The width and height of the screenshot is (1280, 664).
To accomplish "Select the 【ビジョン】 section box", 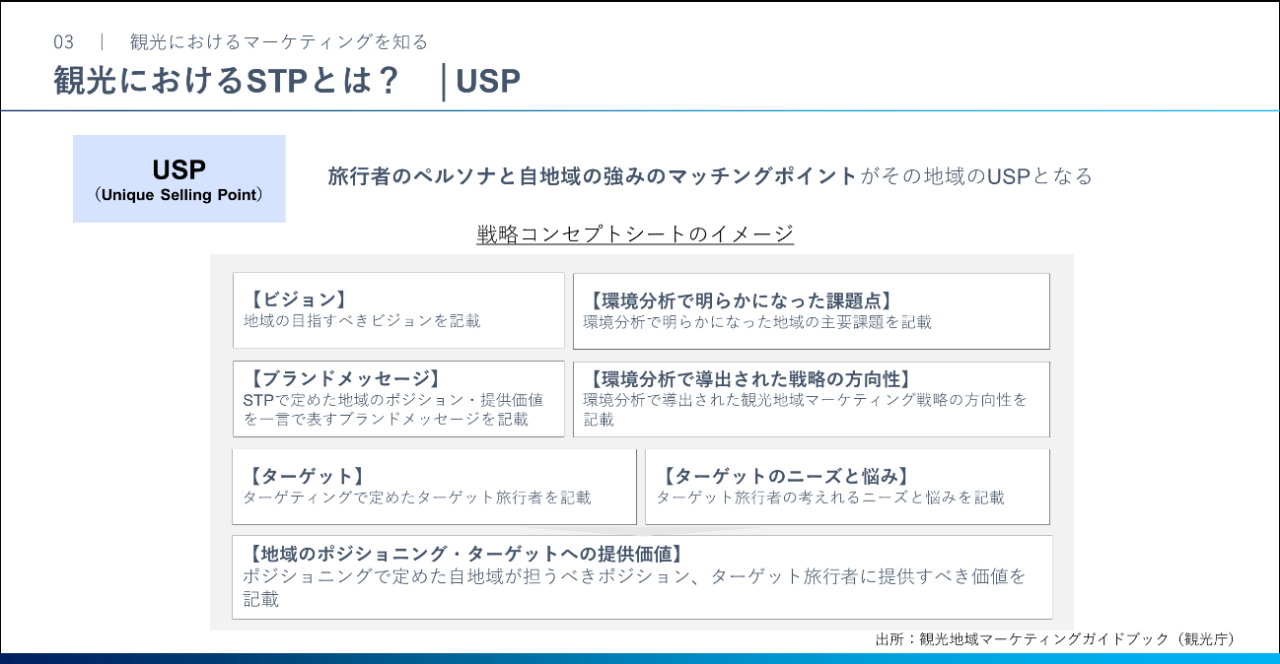I will tap(398, 310).
